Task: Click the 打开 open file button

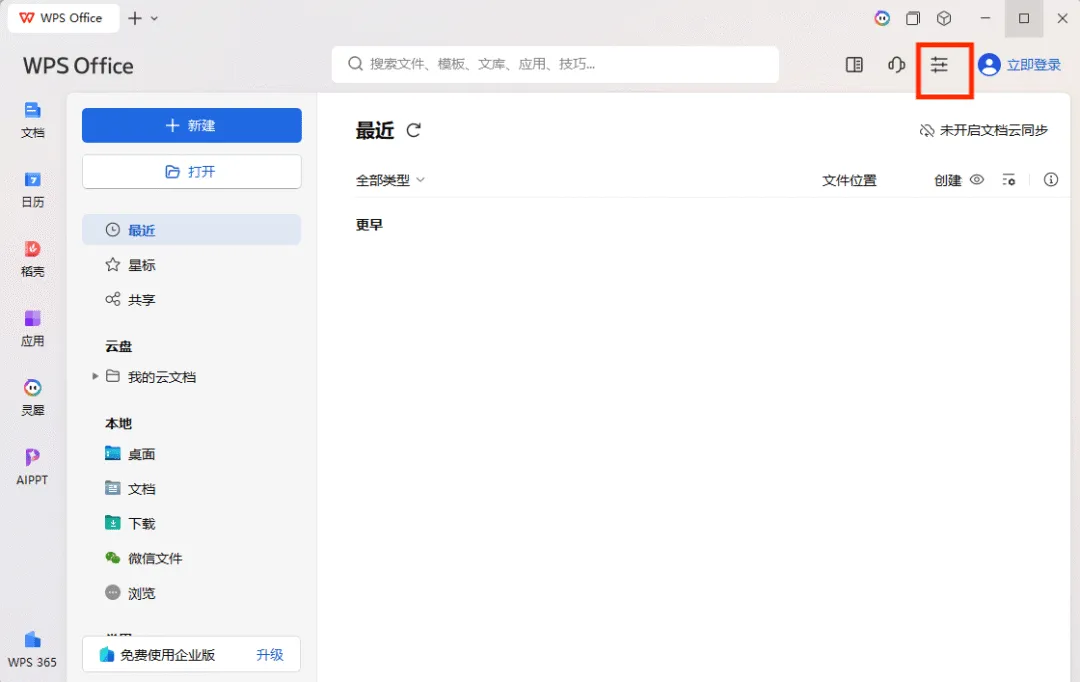Action: (x=191, y=172)
